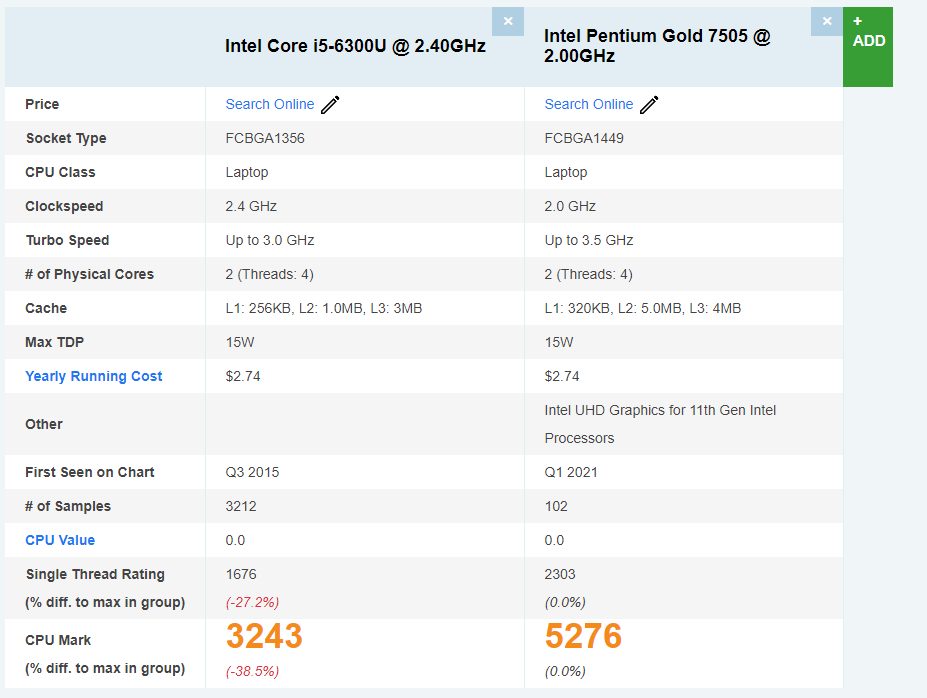927x698 pixels.
Task: Remove the Intel Pentium Gold 7505 column
Action: (x=827, y=21)
